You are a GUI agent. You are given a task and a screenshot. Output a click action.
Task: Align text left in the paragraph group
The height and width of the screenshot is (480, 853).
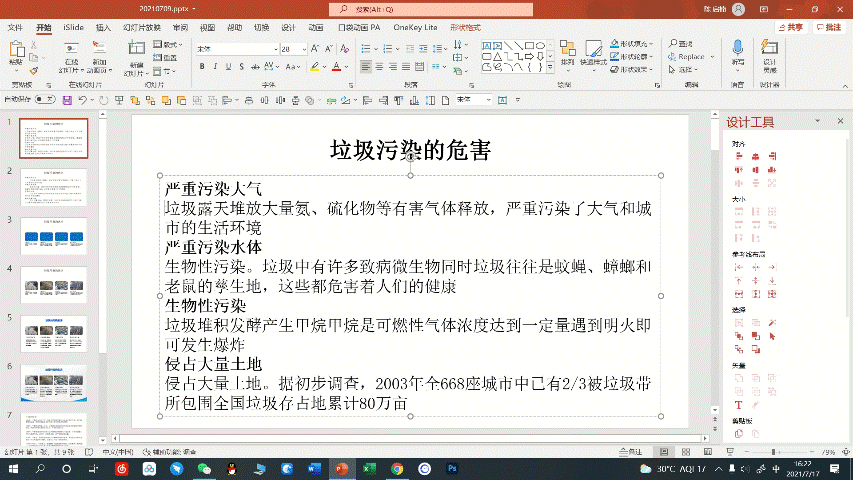[x=366, y=67]
